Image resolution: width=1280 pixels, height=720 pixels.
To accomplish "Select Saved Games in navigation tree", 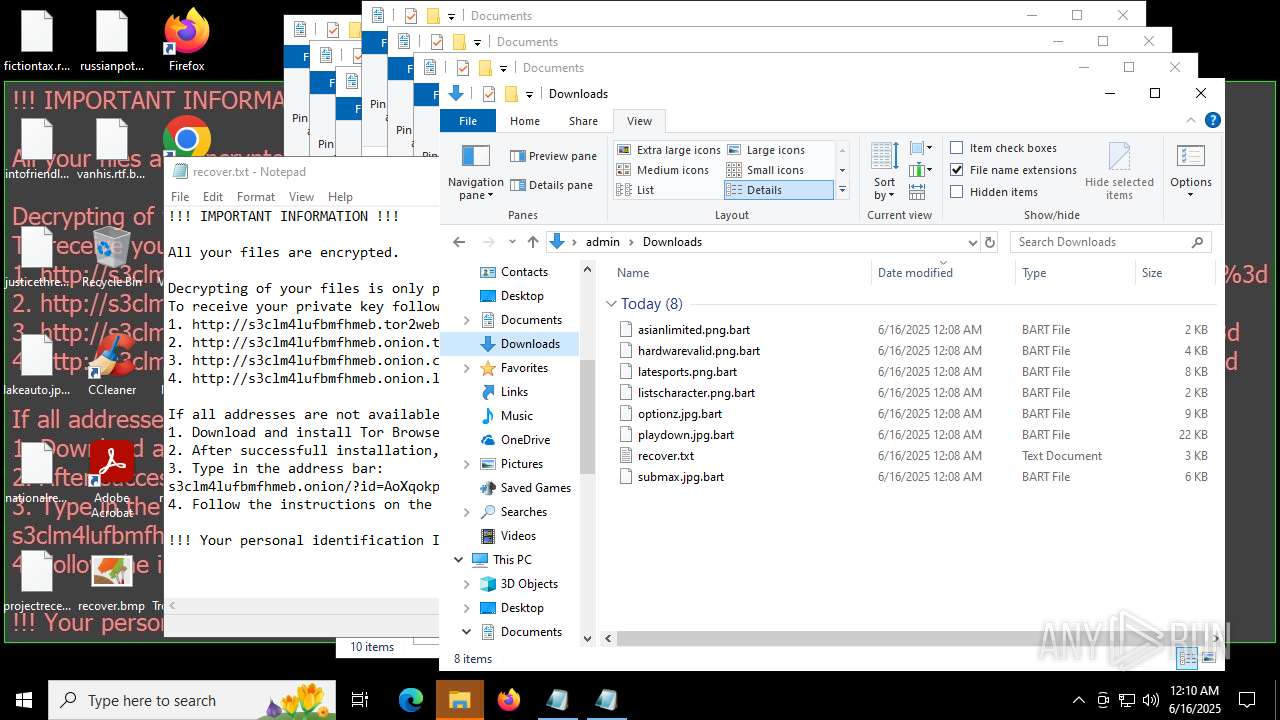I will [x=525, y=488].
